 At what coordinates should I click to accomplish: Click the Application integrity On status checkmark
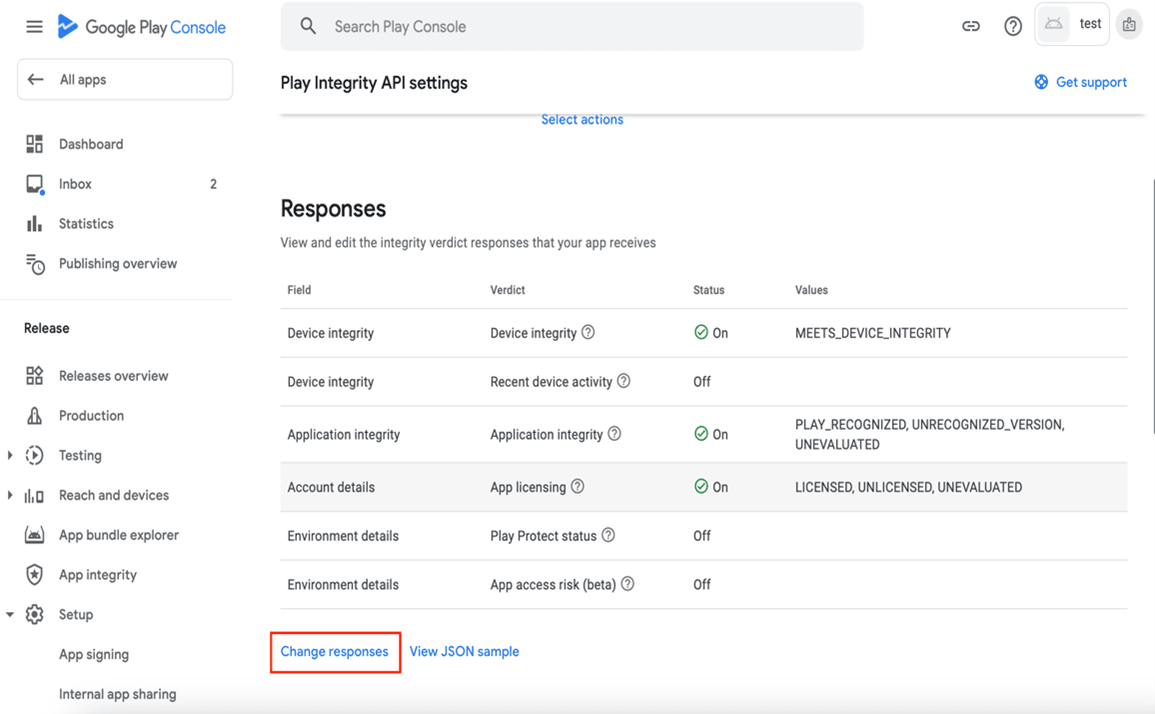701,434
